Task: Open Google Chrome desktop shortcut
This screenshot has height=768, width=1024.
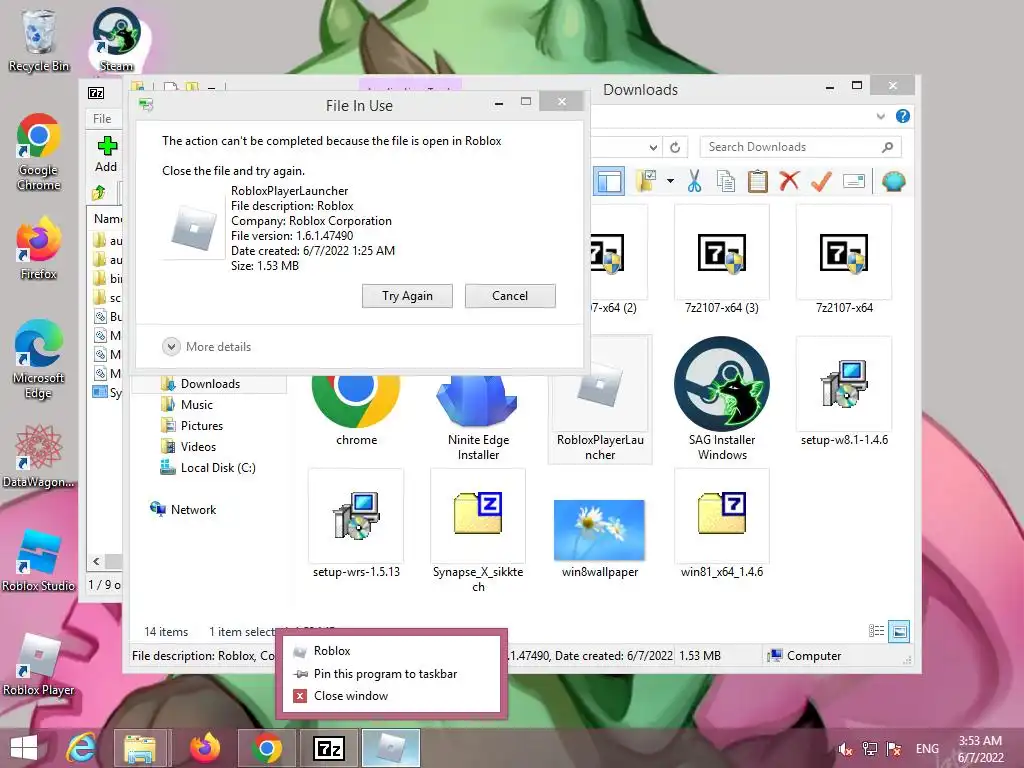Action: click(39, 152)
